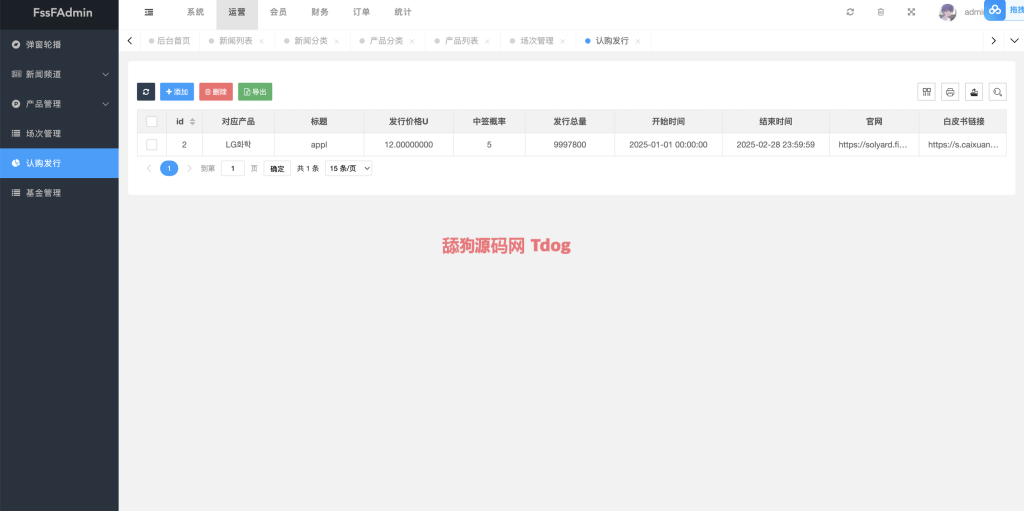The height and width of the screenshot is (511, 1024).
Task: Click the print table icon
Action: click(x=950, y=91)
